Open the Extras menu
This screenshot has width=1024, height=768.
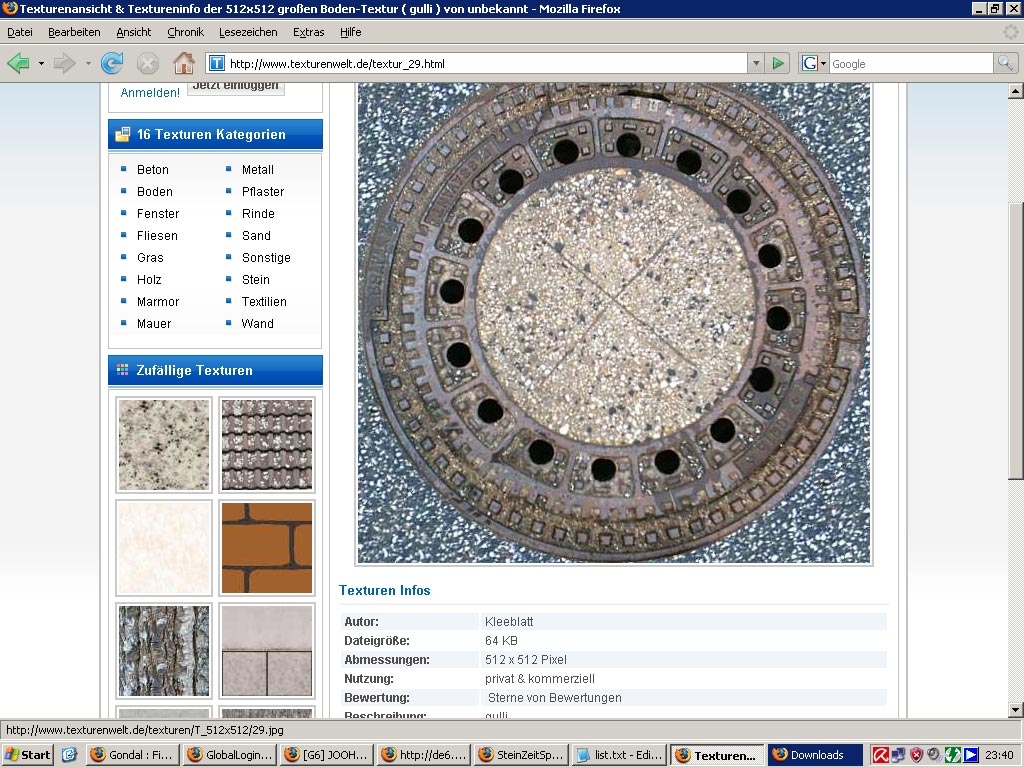308,32
